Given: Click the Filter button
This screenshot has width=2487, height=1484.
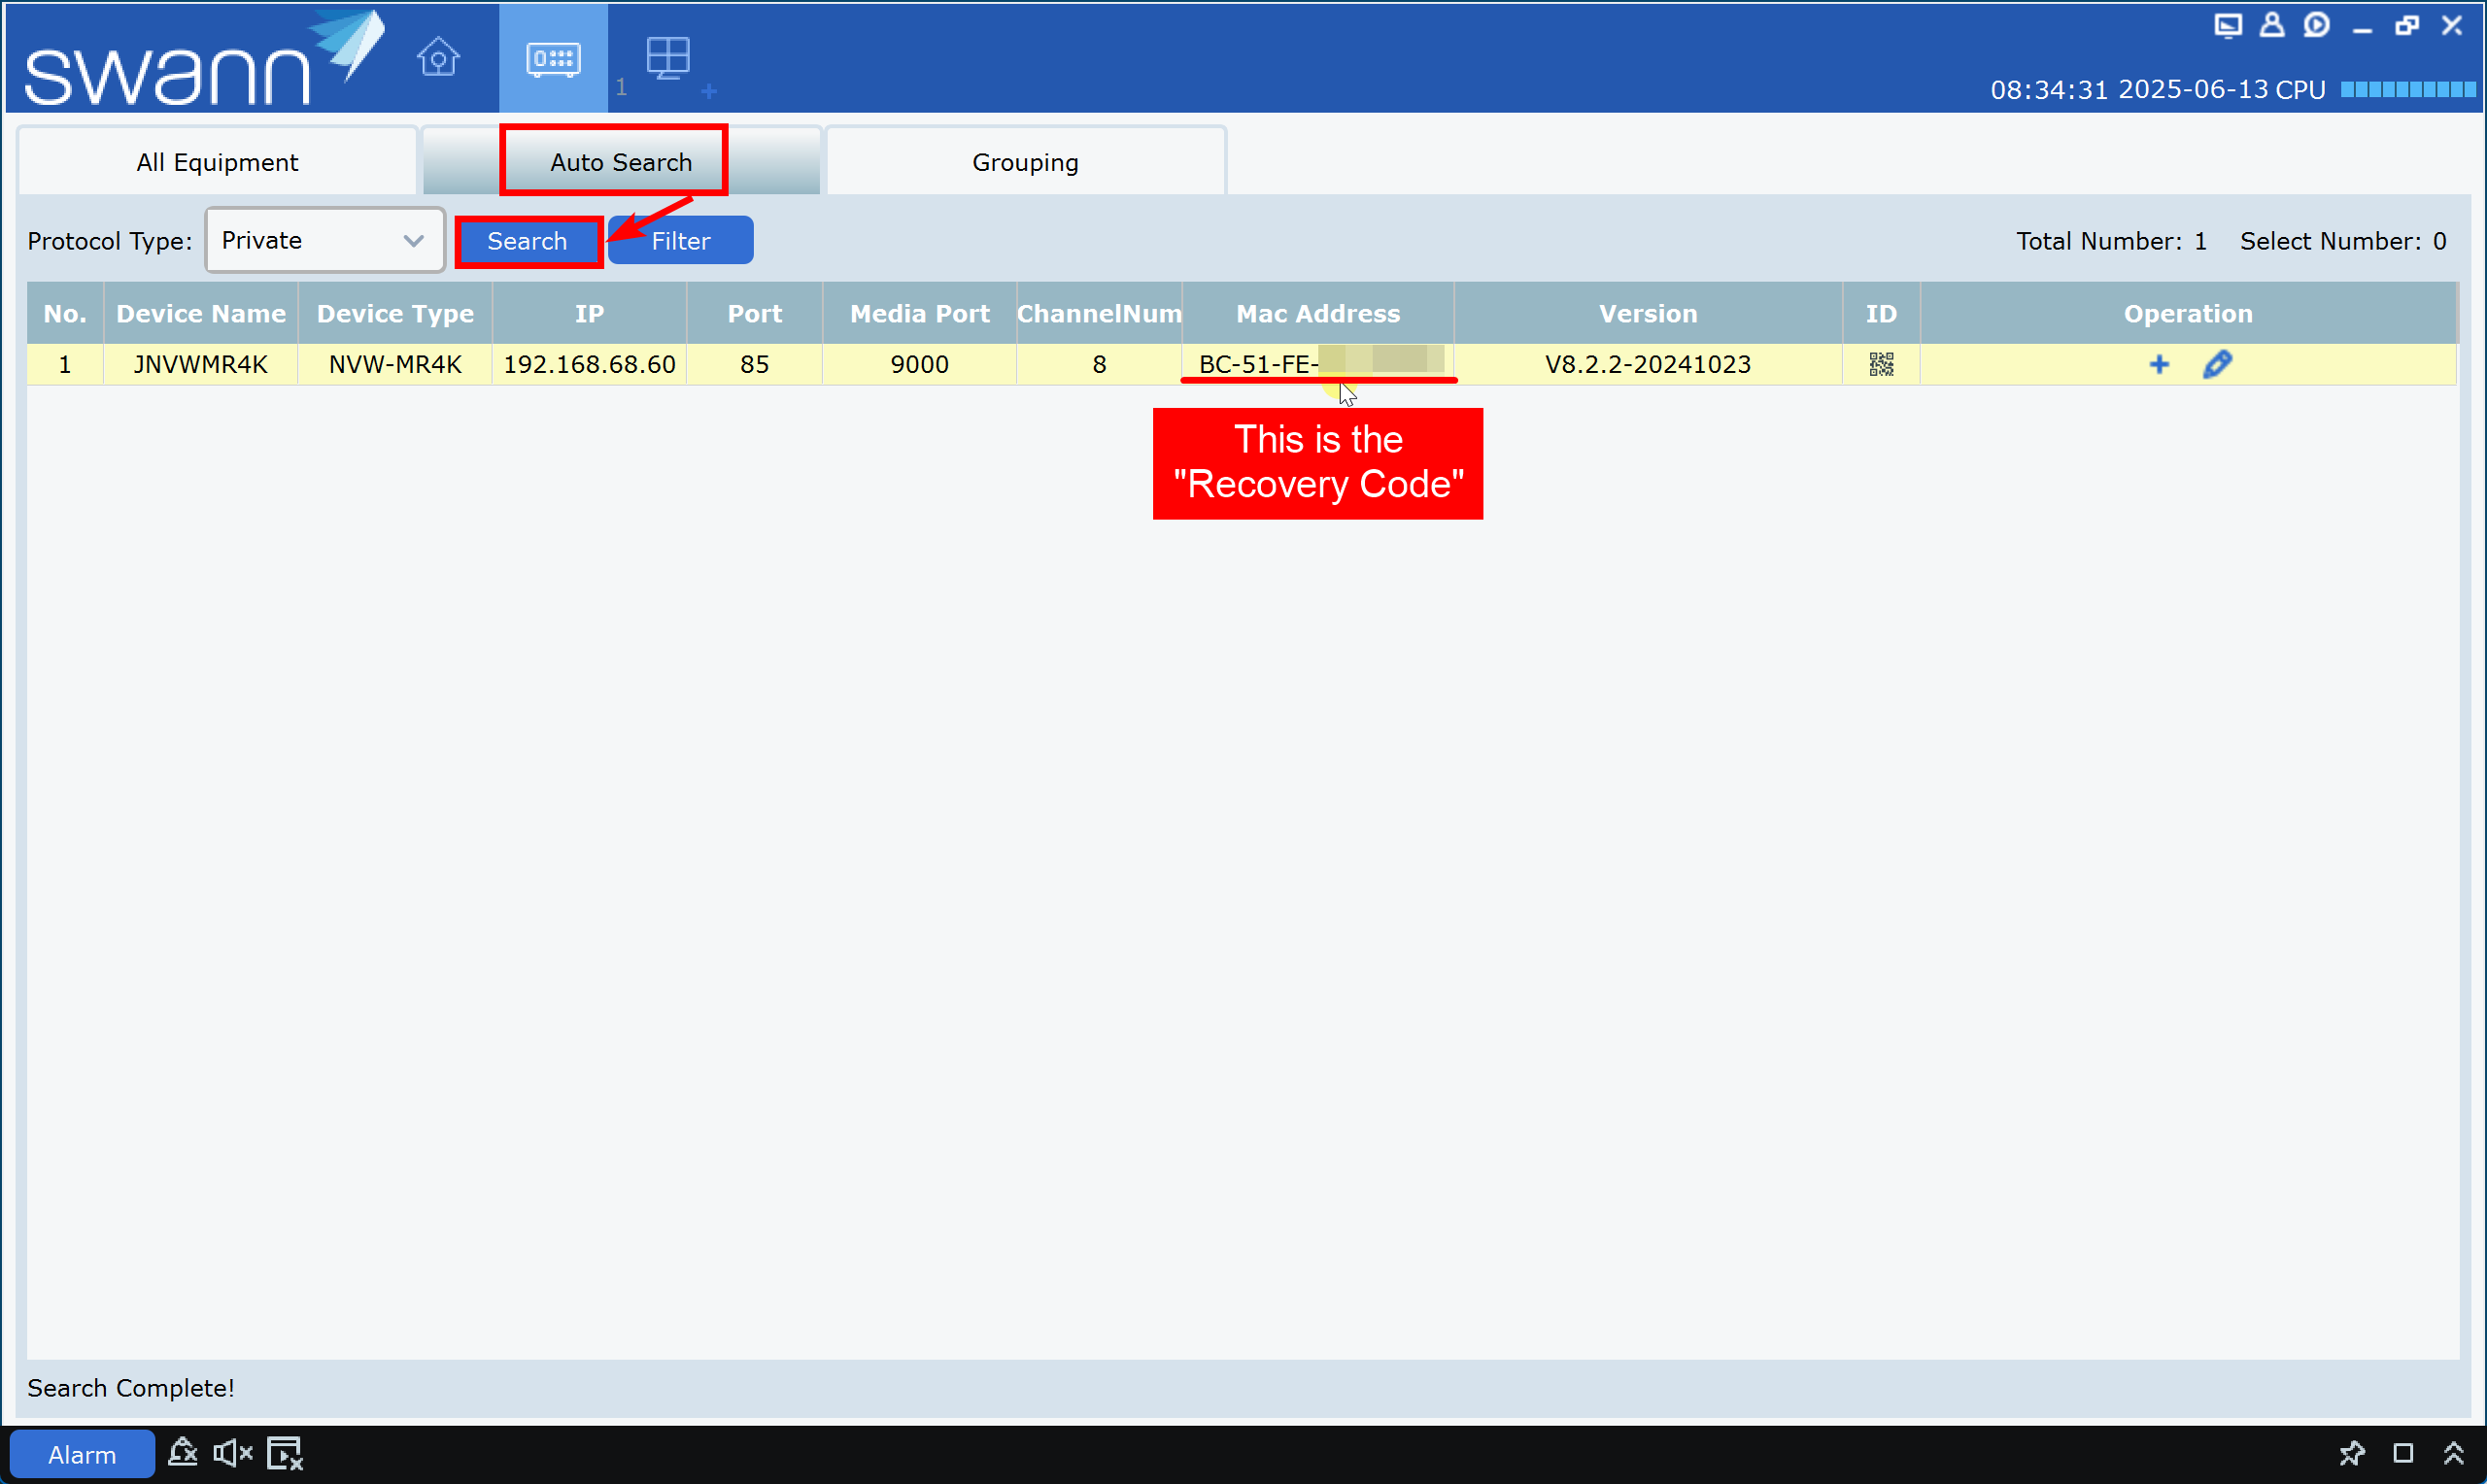Looking at the screenshot, I should 680,241.
